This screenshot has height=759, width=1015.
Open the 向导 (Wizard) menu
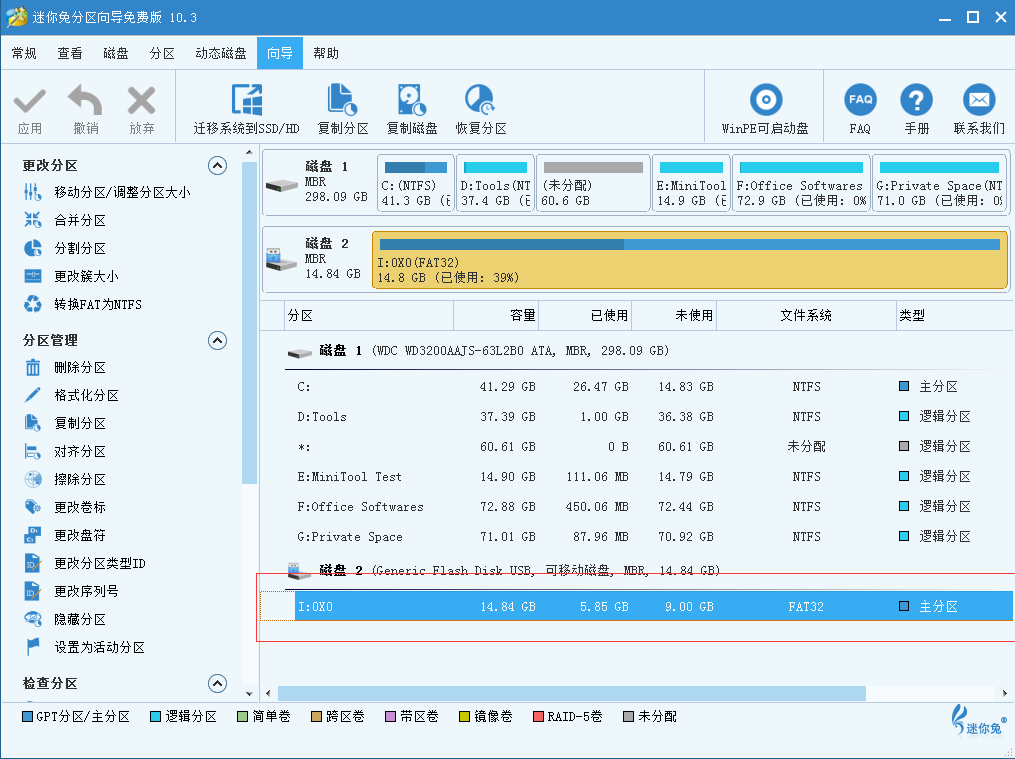(280, 53)
